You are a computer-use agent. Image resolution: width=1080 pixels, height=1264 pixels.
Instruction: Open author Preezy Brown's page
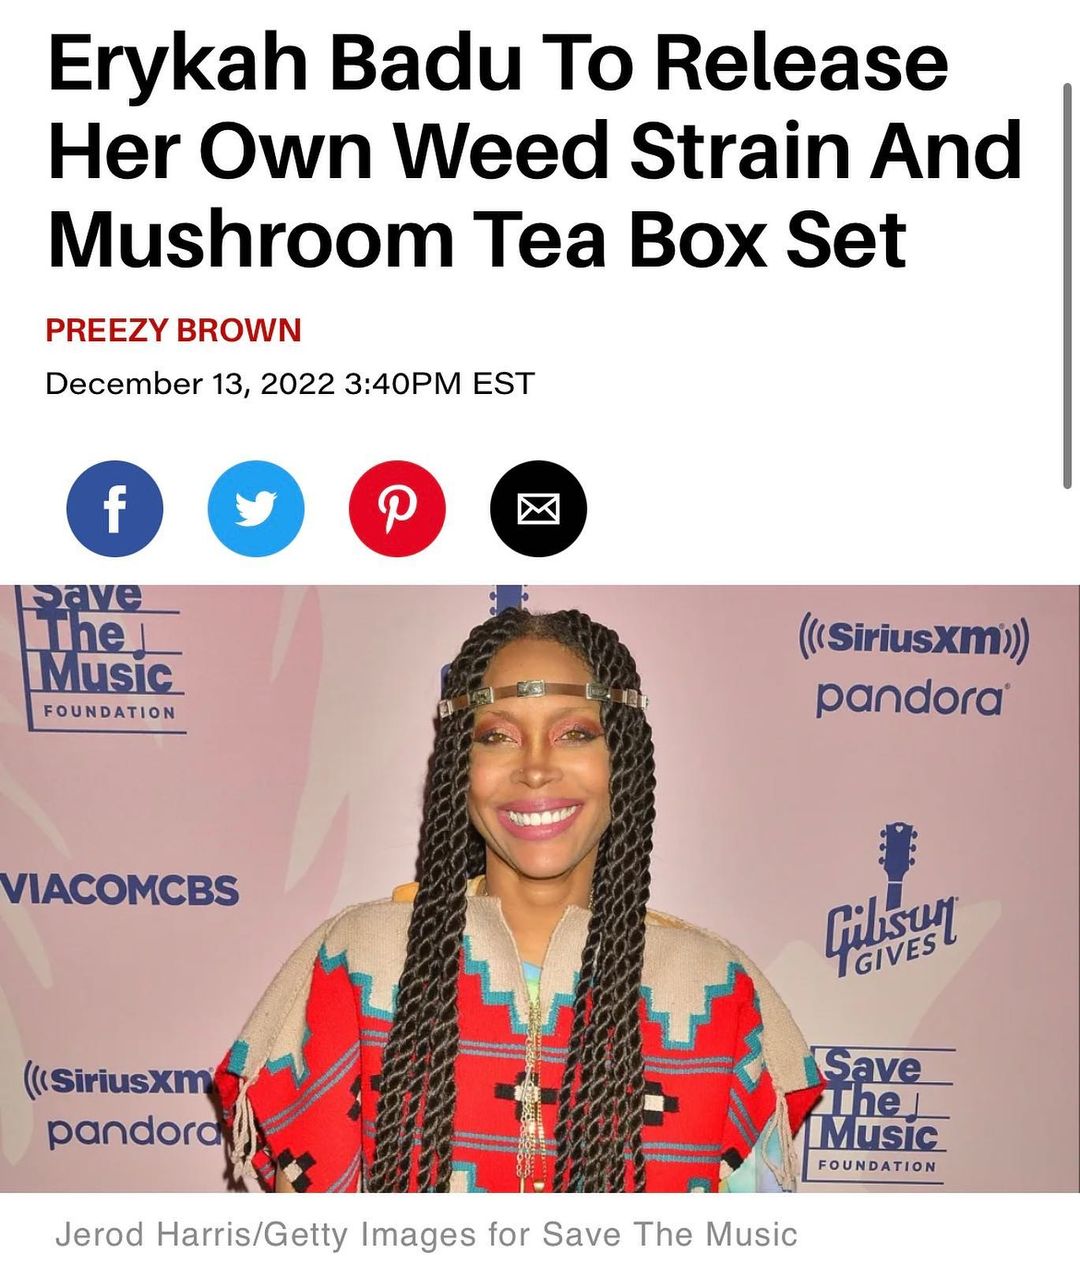174,330
